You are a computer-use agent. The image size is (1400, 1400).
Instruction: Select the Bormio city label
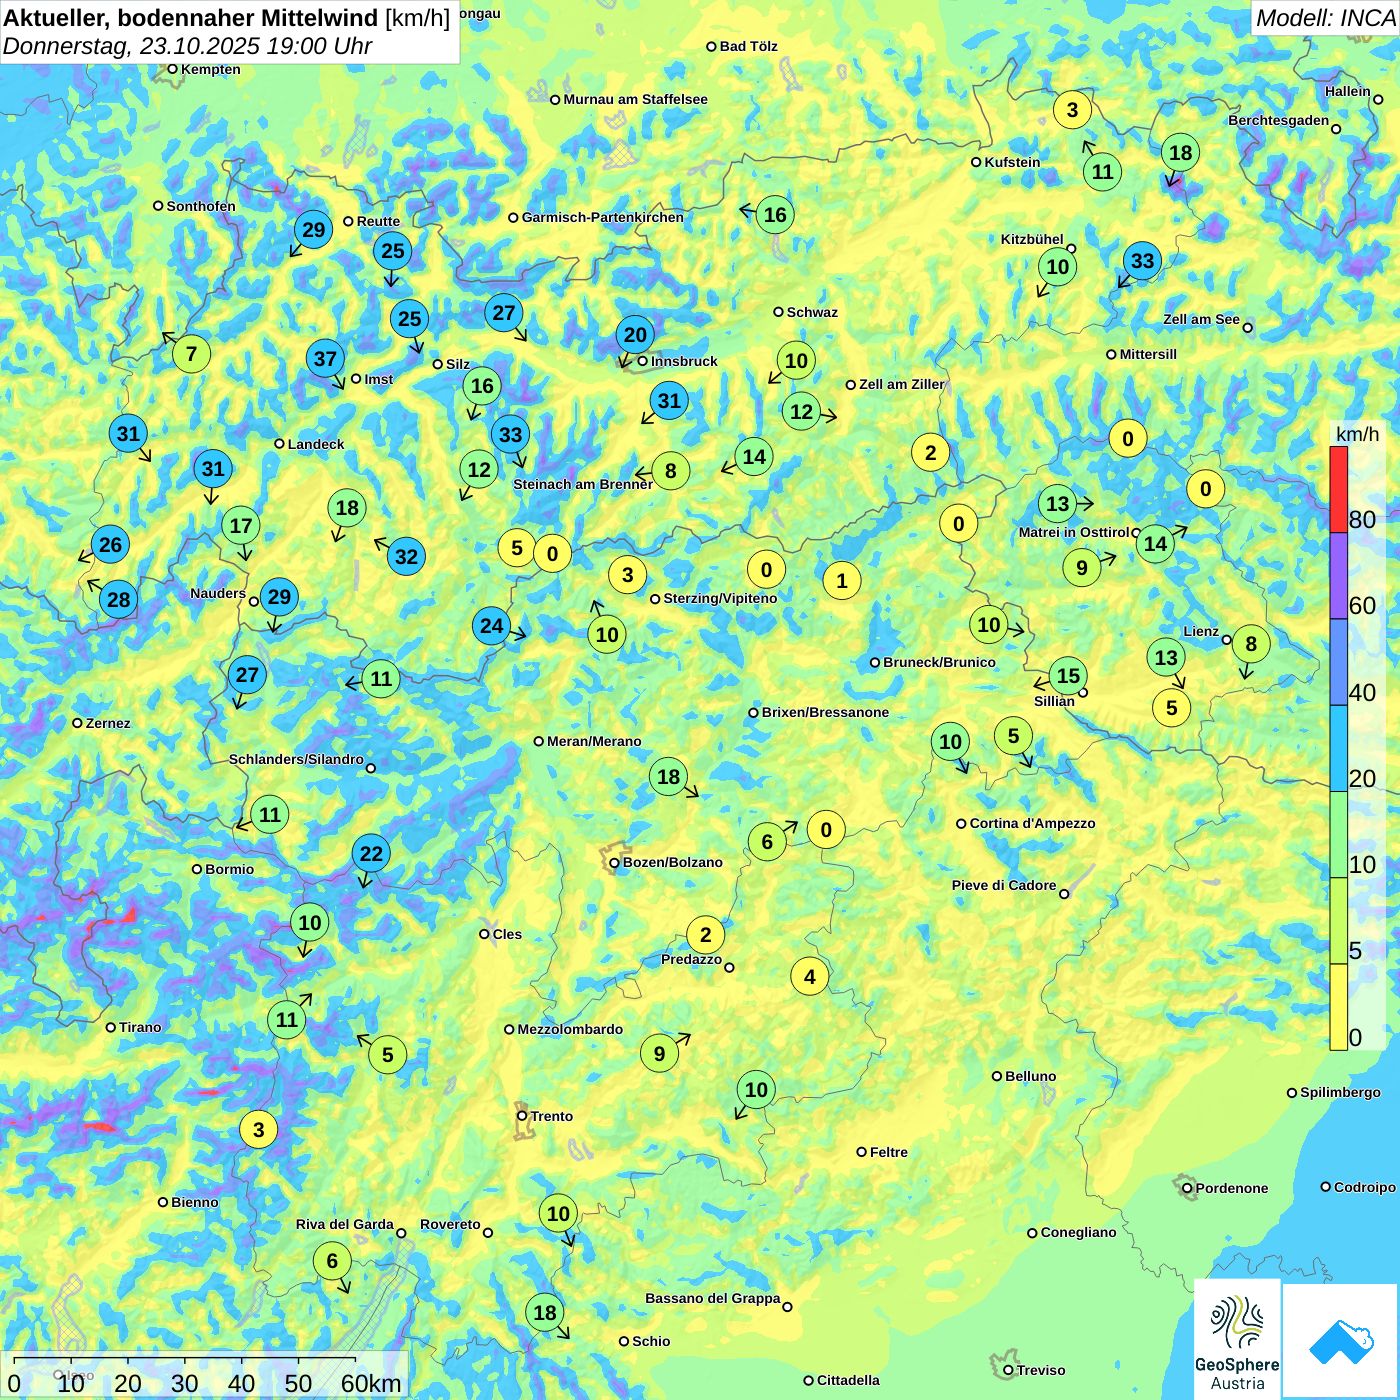(x=229, y=869)
